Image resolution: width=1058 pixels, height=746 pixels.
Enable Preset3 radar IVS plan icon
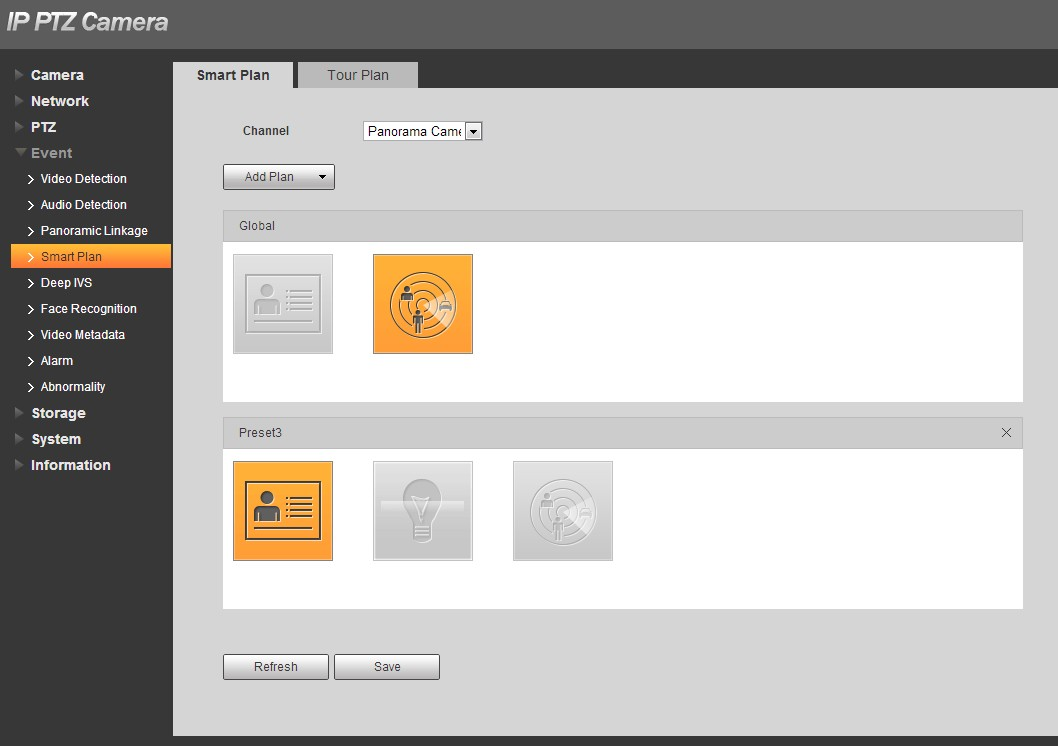pos(563,511)
